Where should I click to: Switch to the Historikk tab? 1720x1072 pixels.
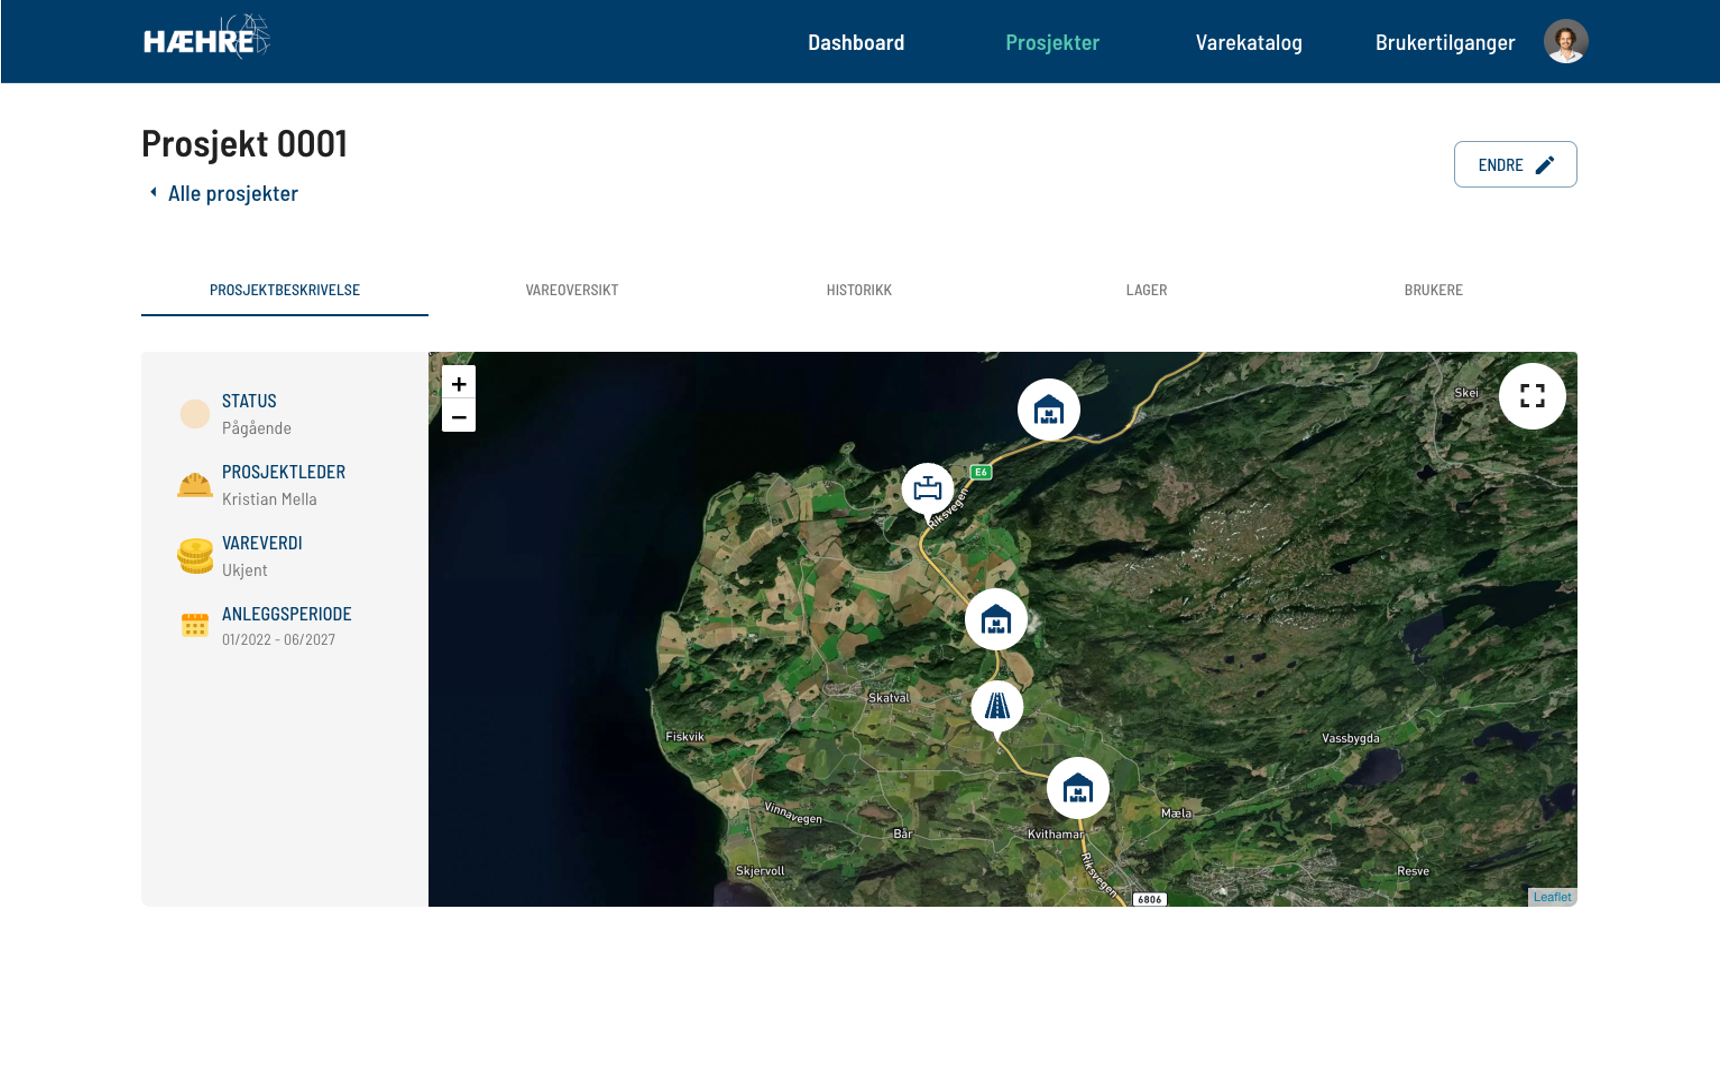(x=859, y=290)
